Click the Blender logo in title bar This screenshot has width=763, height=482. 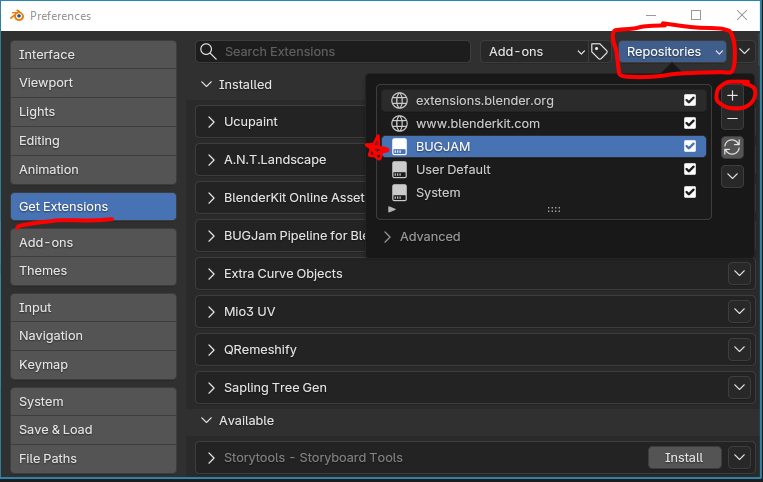point(15,16)
